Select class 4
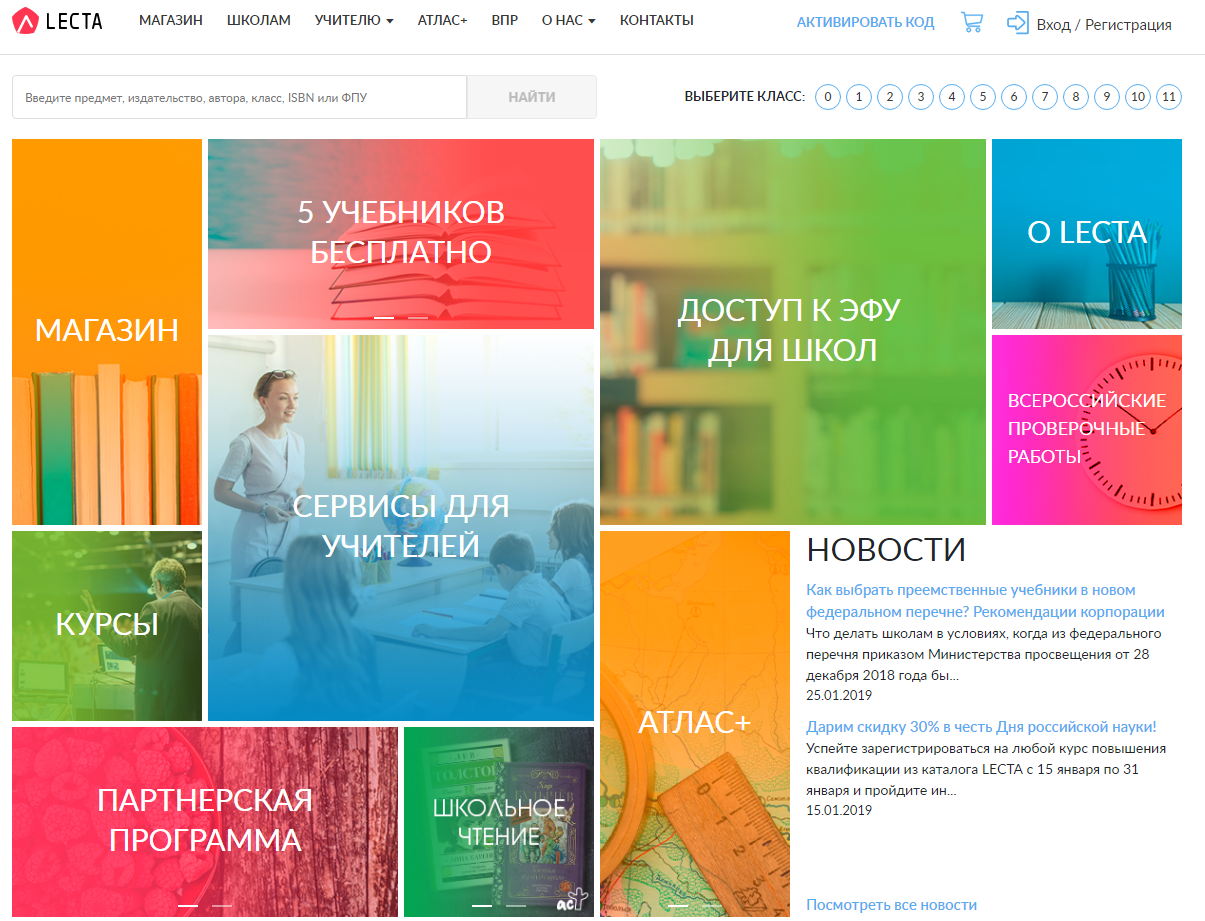Screen dimensions: 1205x921 (x=952, y=97)
